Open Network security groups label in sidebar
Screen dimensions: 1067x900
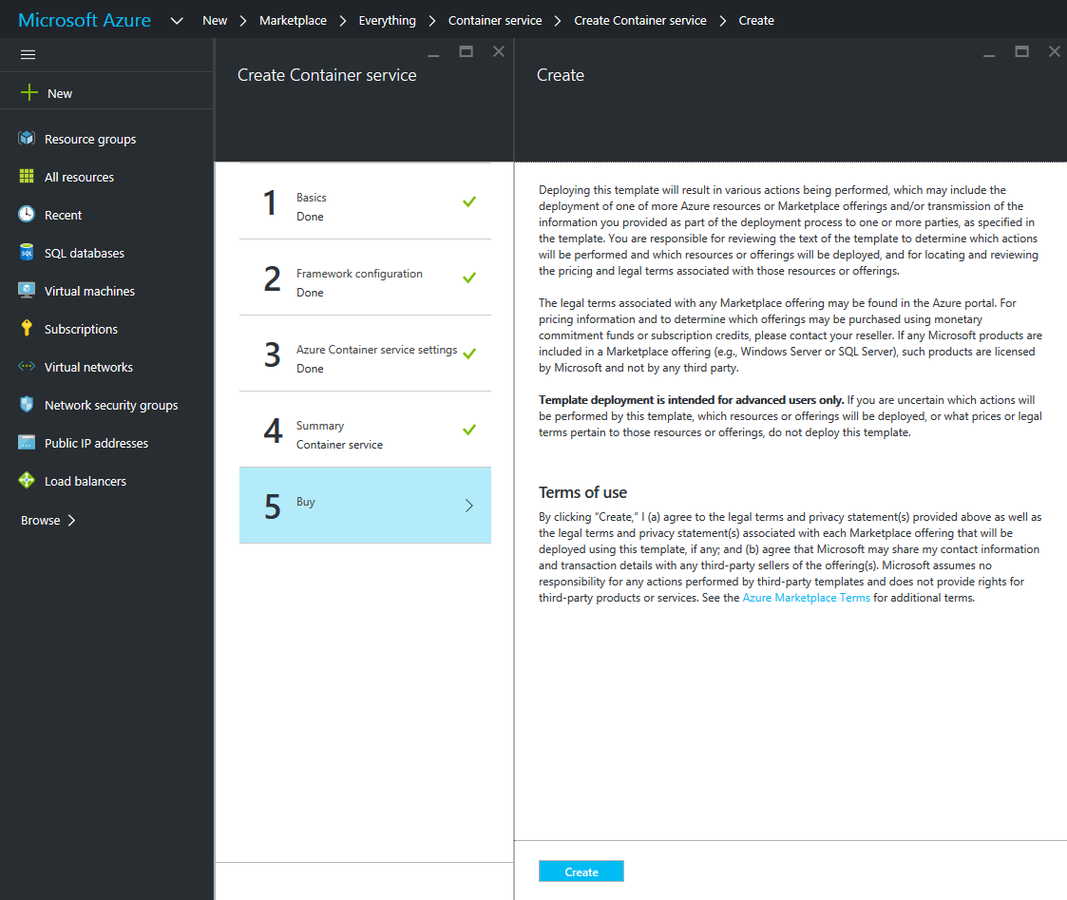111,405
